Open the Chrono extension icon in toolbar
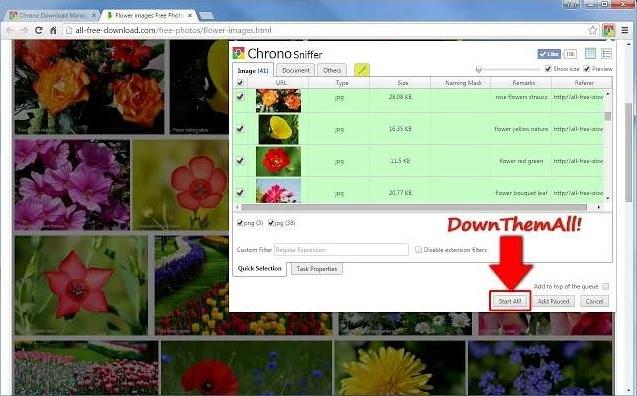The height and width of the screenshot is (396, 637). coord(608,30)
